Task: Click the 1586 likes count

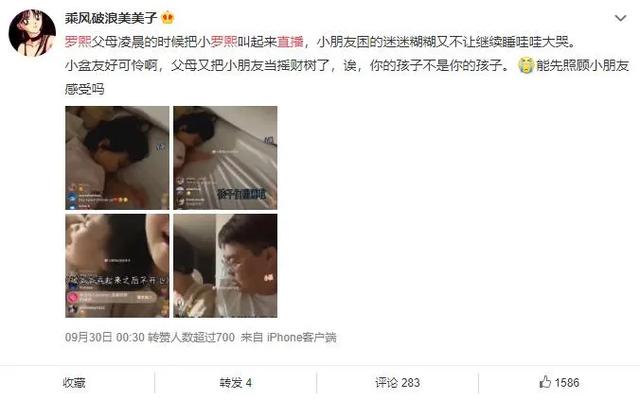Action: 567,382
